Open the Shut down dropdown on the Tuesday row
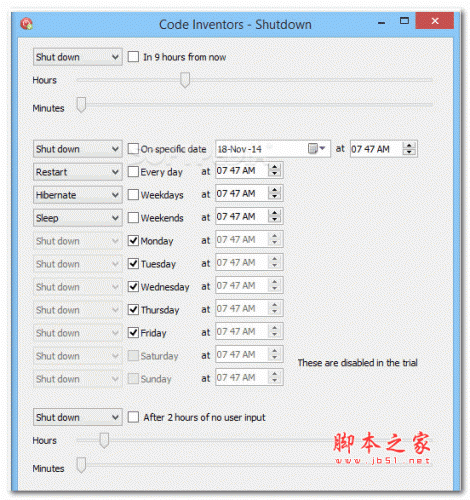470x500 pixels. tap(78, 264)
